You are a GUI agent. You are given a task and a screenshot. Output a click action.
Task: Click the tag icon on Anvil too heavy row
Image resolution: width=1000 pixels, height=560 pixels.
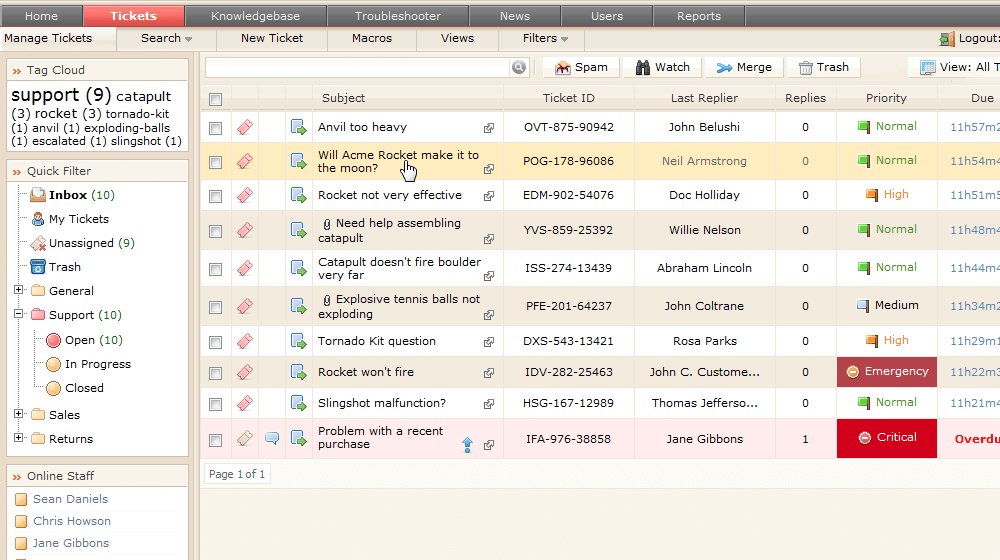[x=245, y=127]
